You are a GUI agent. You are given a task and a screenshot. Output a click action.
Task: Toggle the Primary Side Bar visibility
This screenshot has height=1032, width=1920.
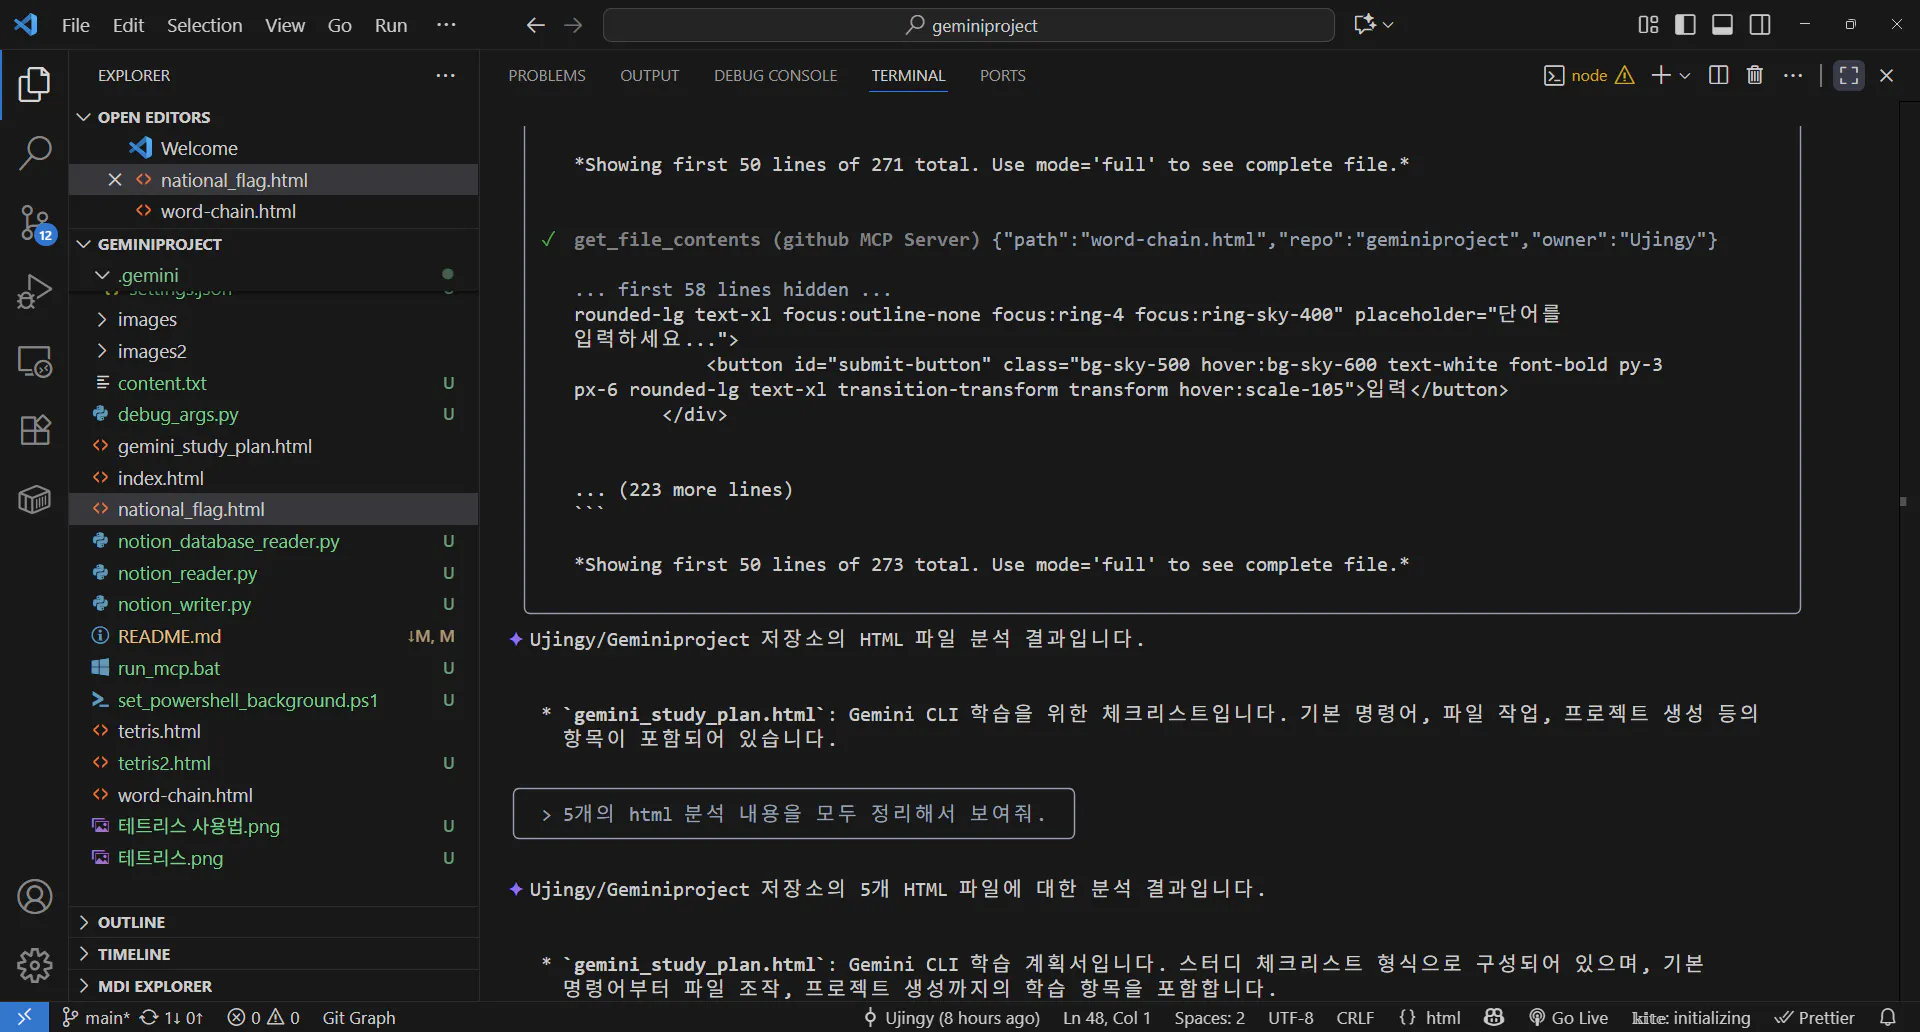point(1686,24)
